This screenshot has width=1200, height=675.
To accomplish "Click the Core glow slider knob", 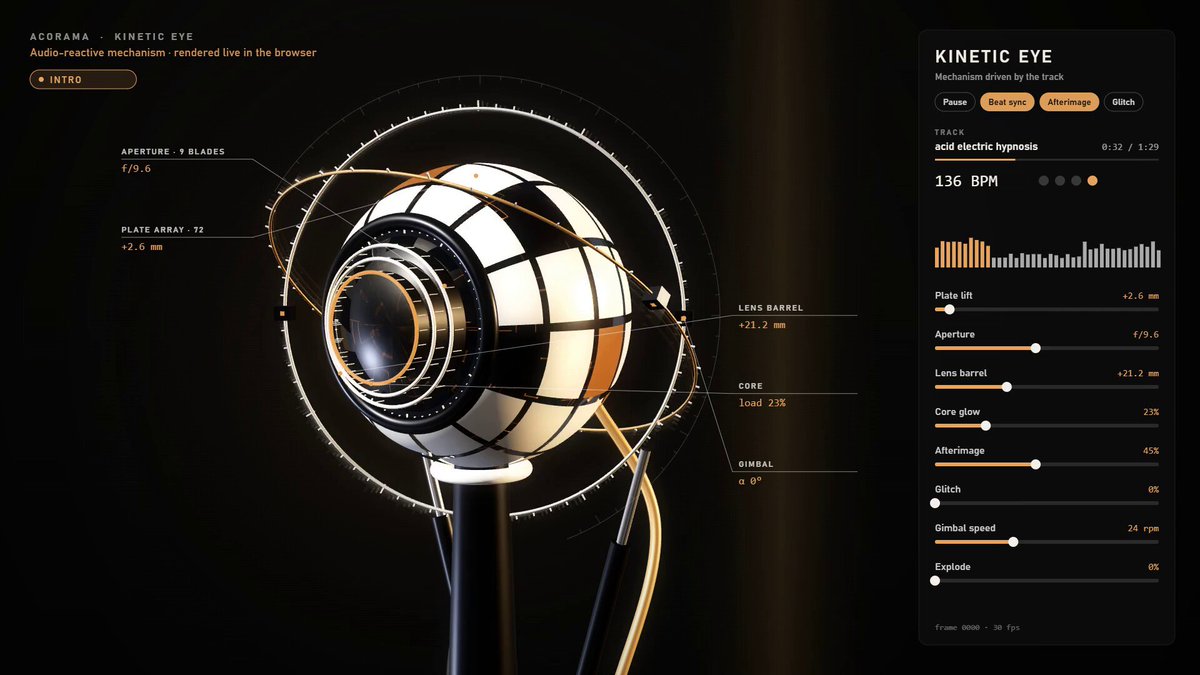I will click(x=986, y=426).
